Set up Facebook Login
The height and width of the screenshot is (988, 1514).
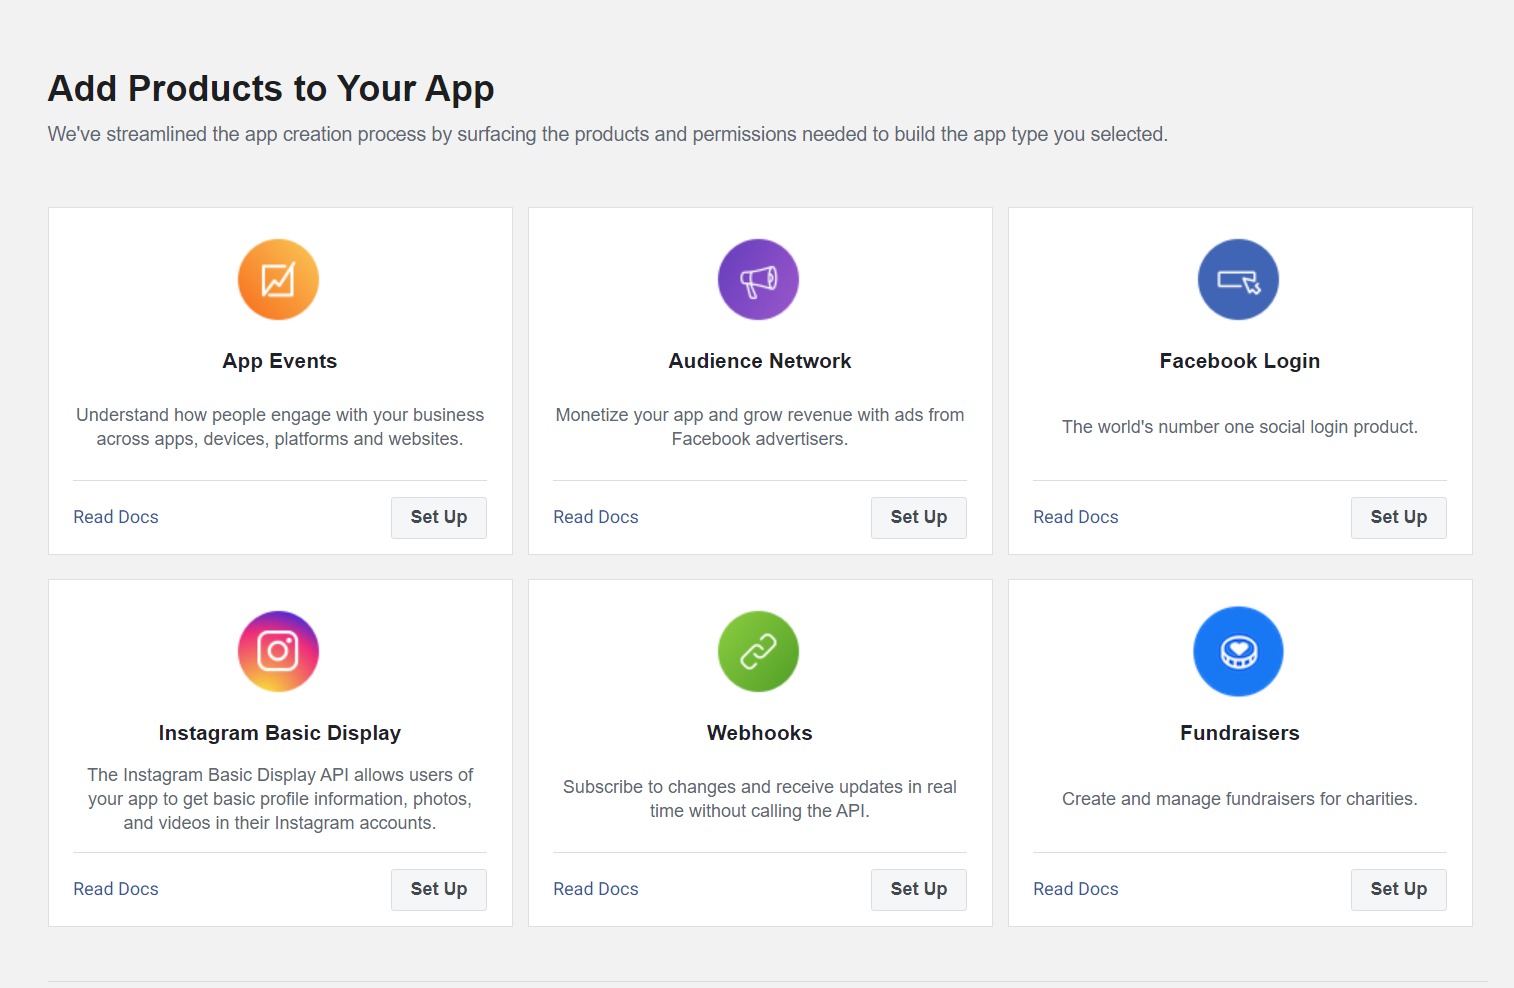coord(1399,517)
